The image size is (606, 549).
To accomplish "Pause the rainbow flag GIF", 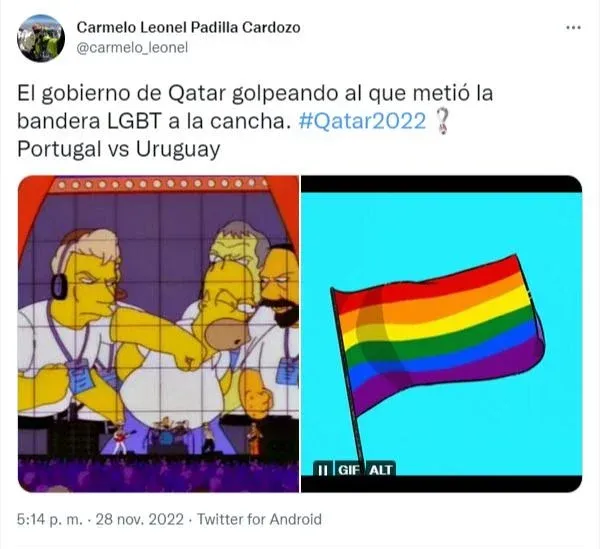I will [322, 470].
